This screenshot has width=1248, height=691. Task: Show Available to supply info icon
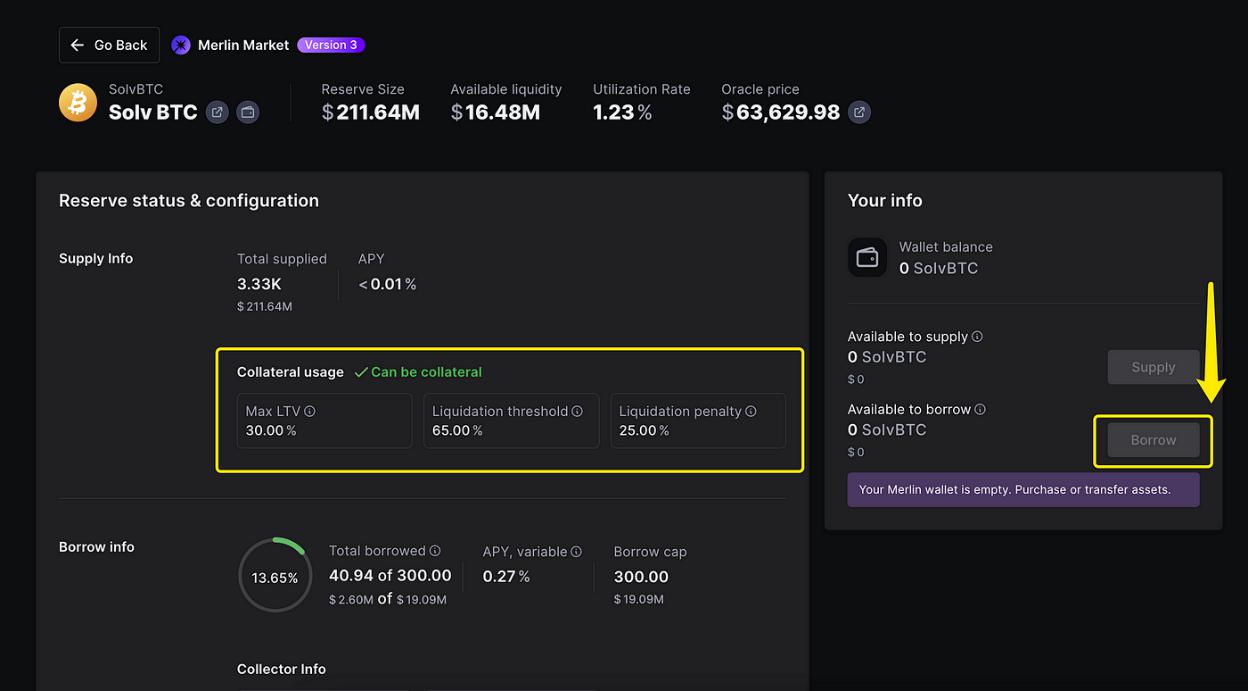point(977,337)
